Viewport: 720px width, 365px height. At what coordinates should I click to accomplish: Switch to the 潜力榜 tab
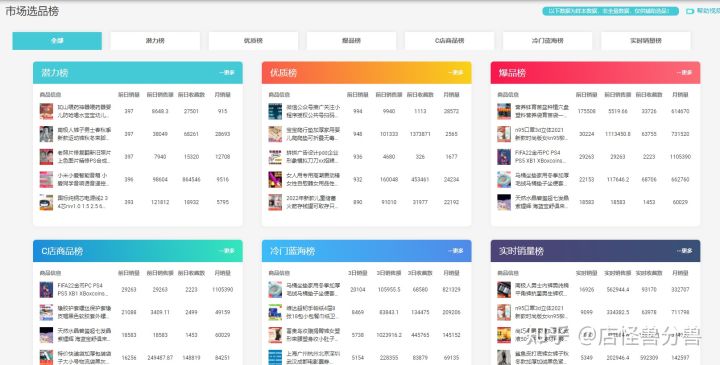pos(155,41)
